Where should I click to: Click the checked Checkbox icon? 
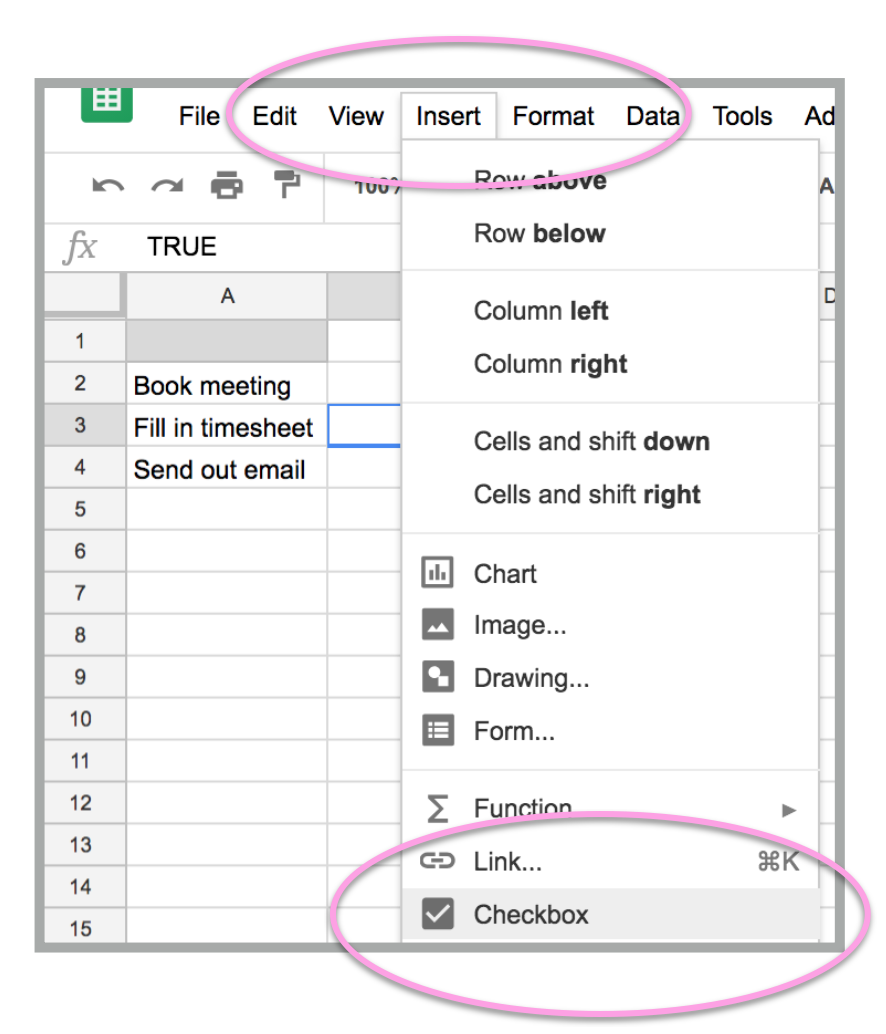point(440,913)
